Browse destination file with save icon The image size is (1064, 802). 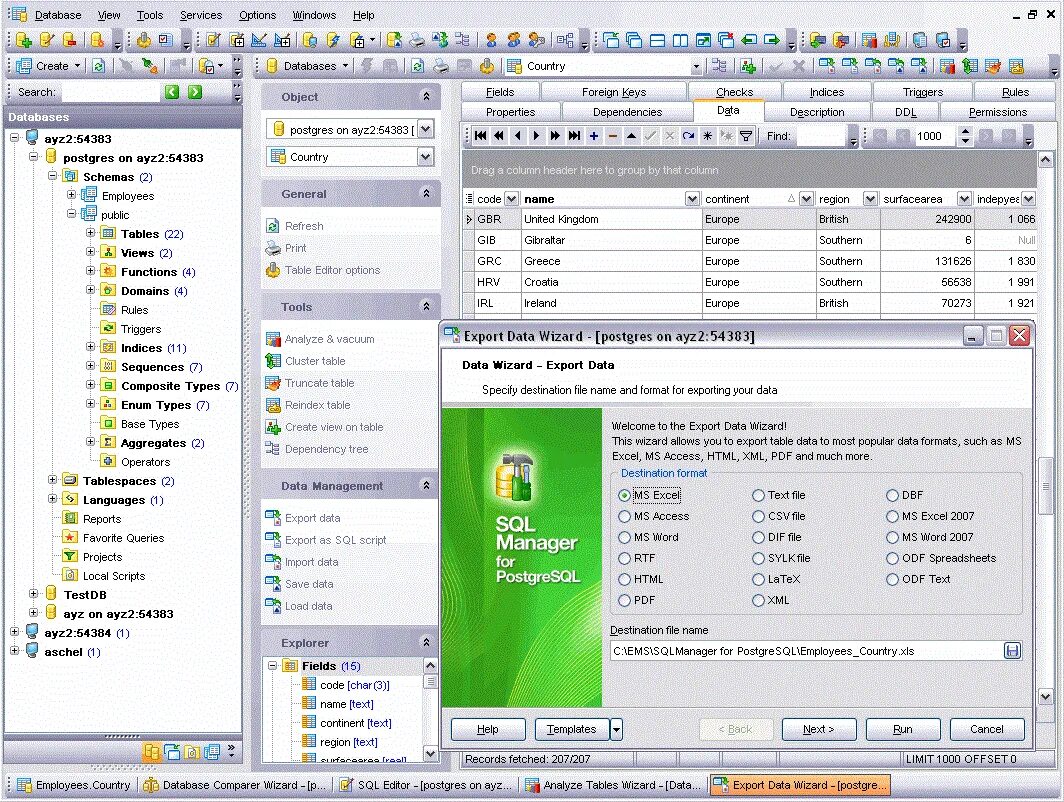tap(1012, 651)
